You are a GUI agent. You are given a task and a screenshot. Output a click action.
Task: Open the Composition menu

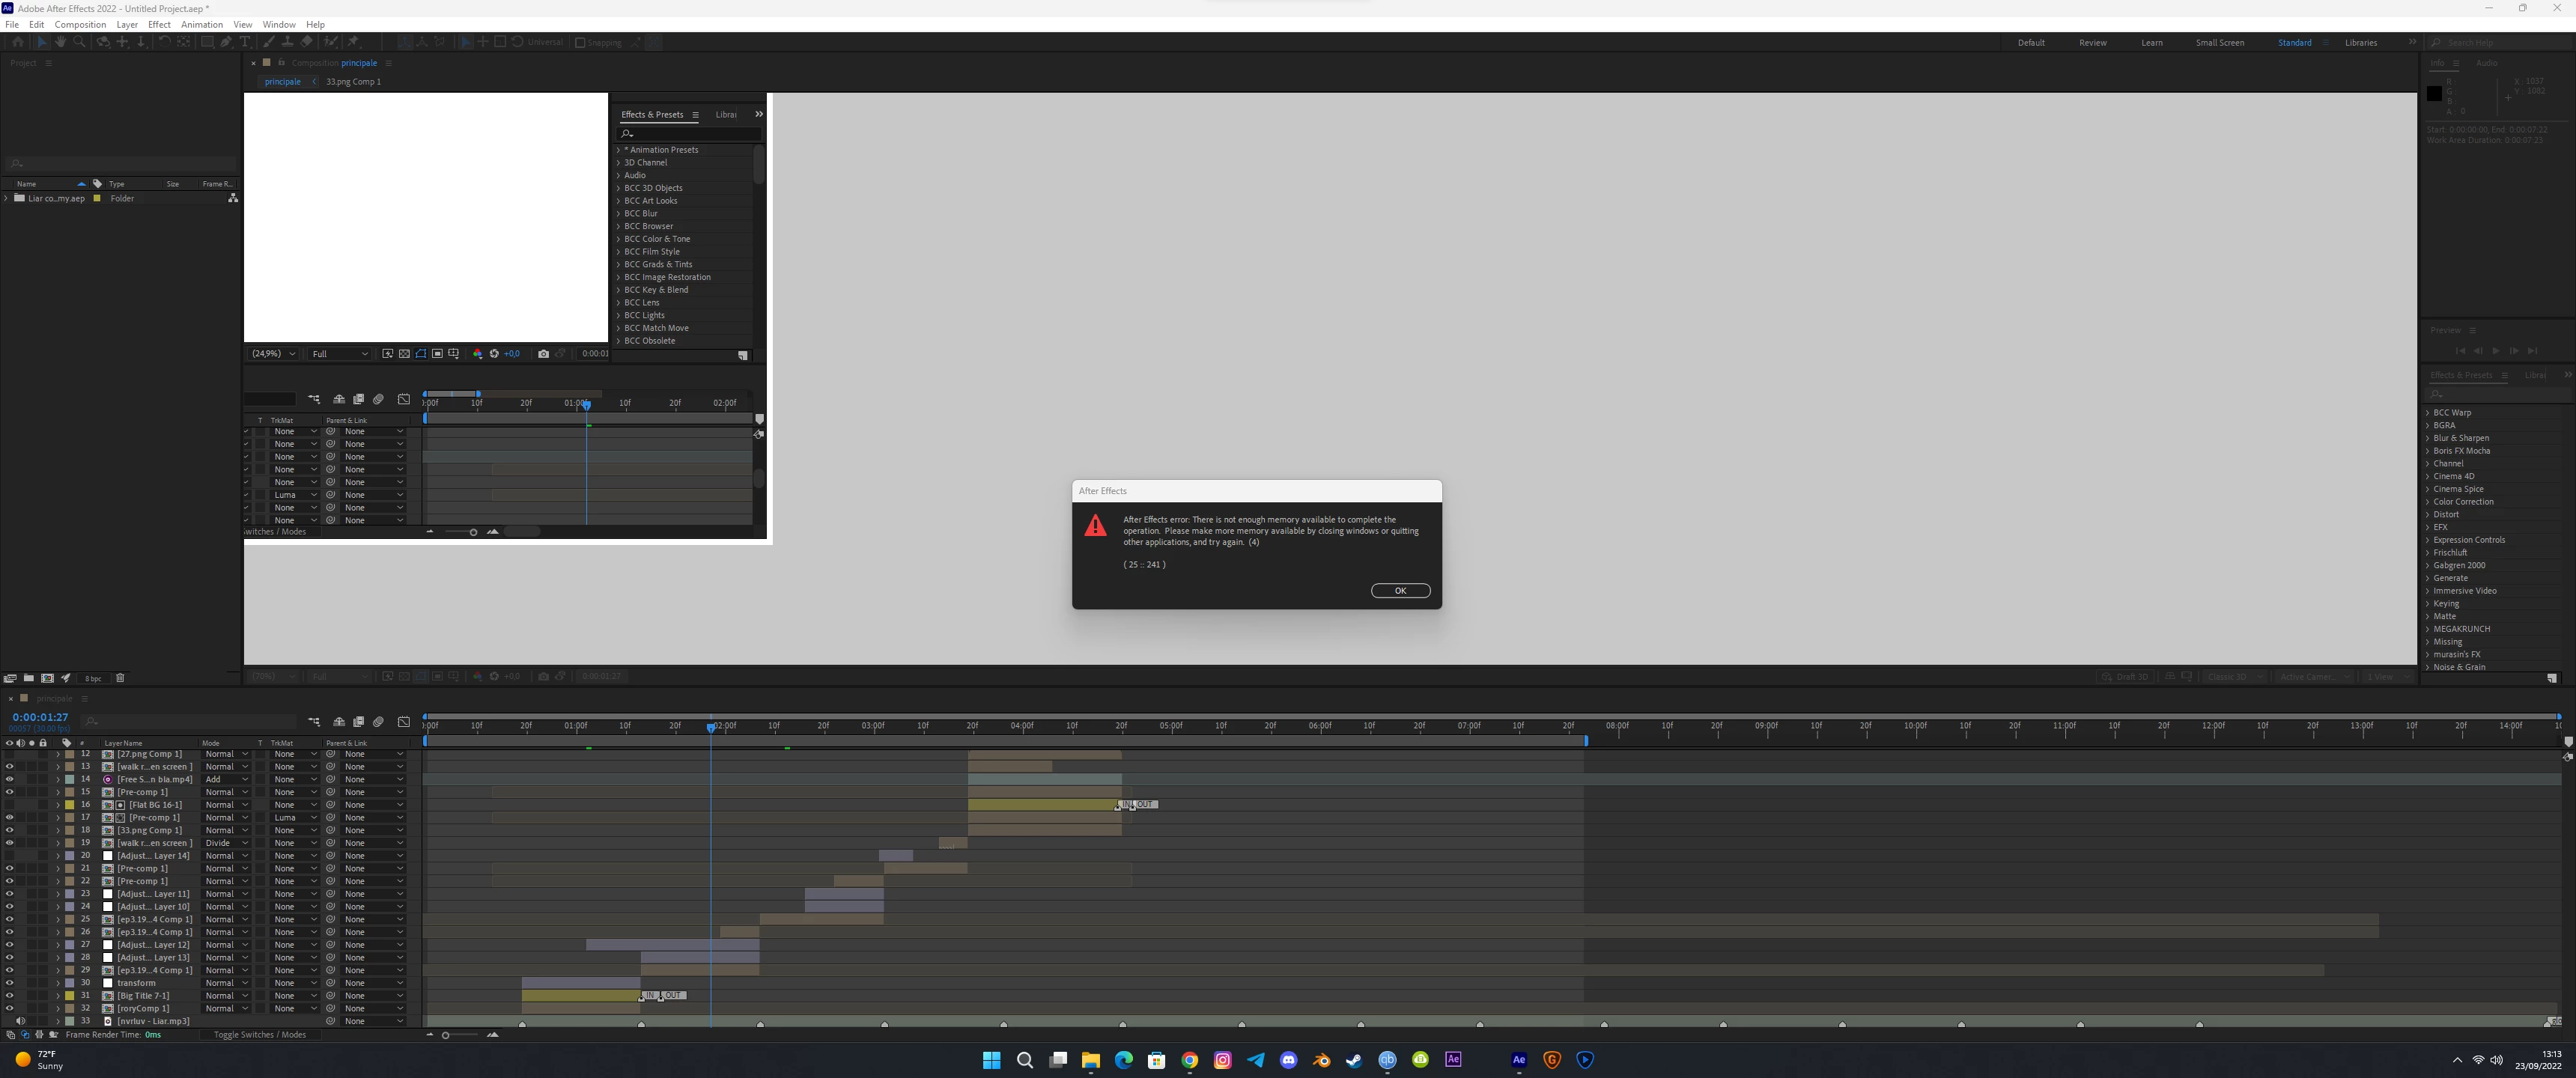click(80, 24)
